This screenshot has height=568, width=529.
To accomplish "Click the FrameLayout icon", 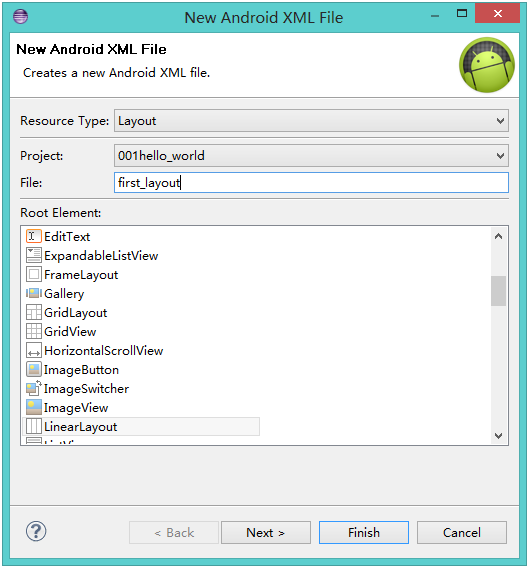I will pyautogui.click(x=34, y=275).
